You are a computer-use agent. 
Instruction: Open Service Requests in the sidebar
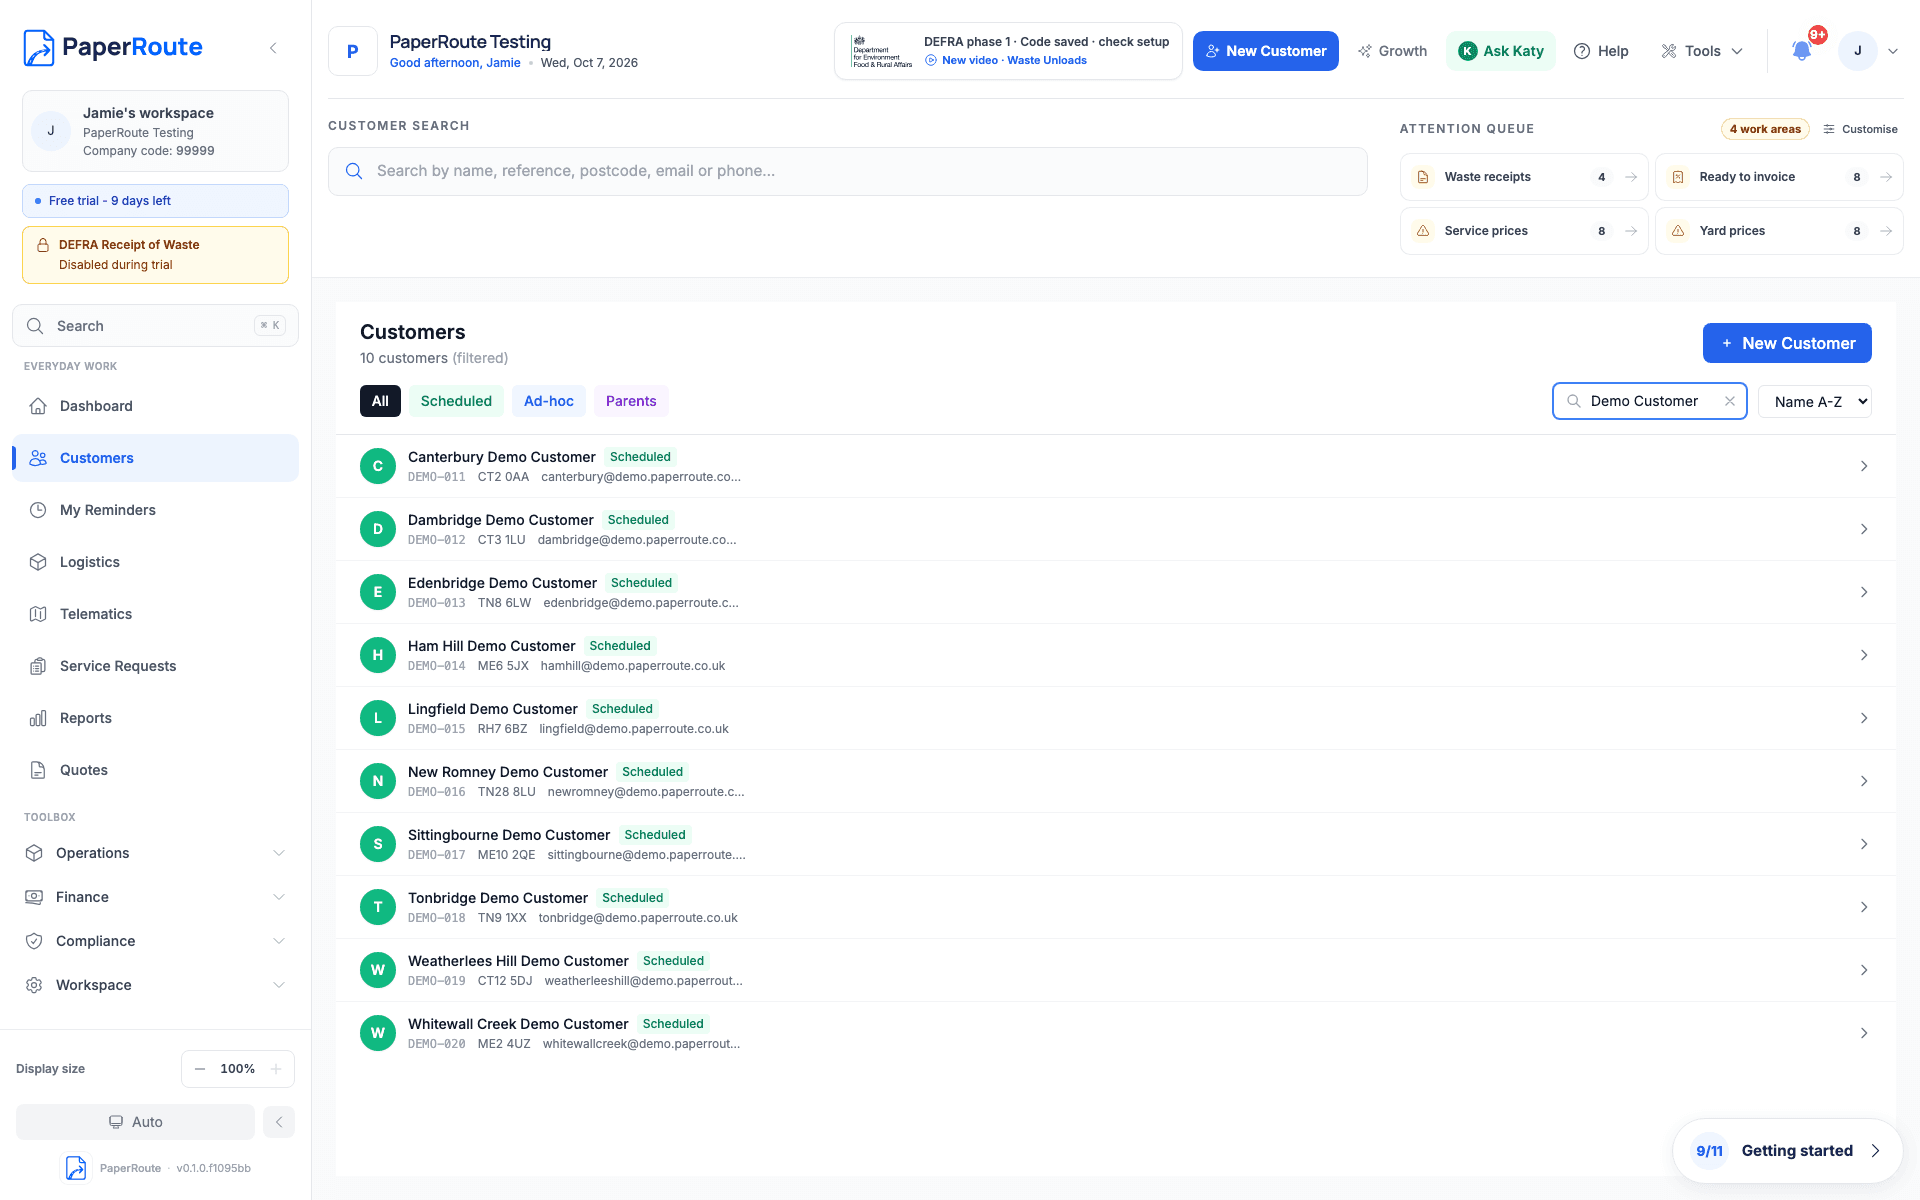coord(155,666)
